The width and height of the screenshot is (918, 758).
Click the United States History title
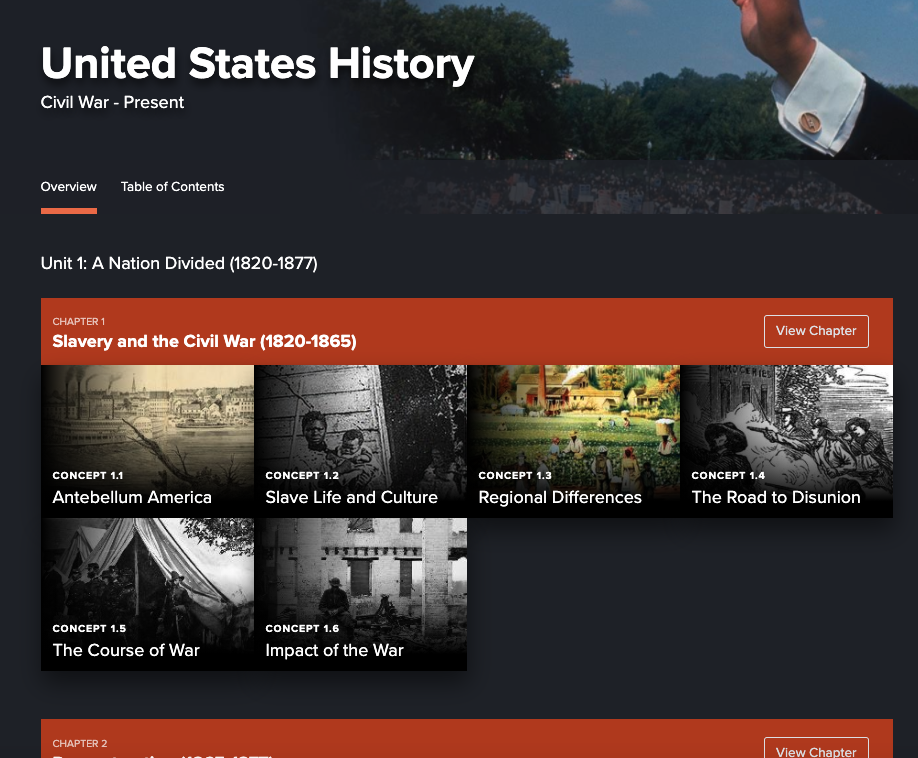258,64
